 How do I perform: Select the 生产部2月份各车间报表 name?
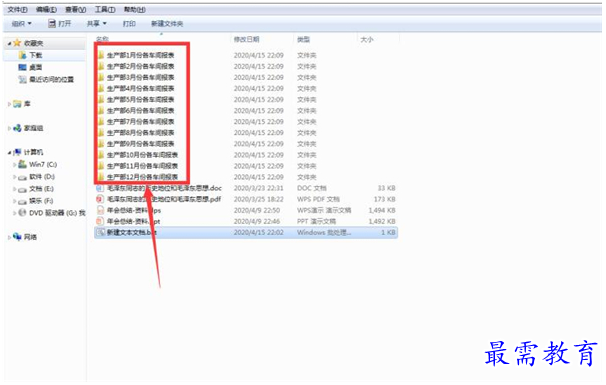(x=140, y=66)
